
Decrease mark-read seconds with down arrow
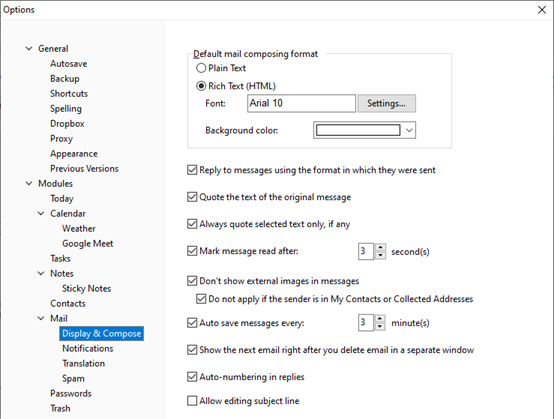click(380, 255)
